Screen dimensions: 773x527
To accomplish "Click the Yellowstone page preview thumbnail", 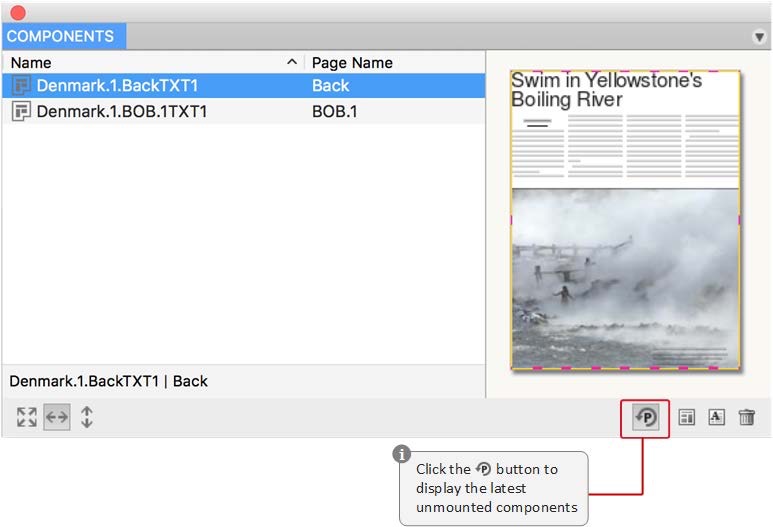I will (x=625, y=220).
